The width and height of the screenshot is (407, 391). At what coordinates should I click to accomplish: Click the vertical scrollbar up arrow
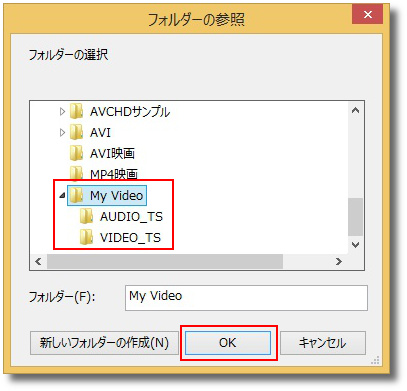click(x=355, y=110)
